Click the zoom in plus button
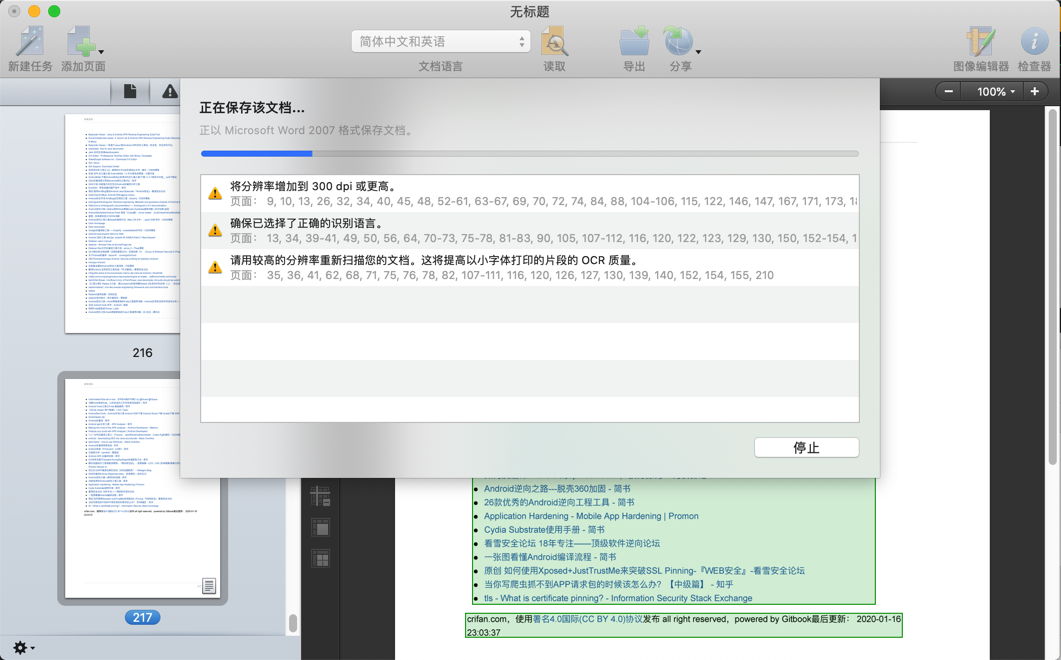This screenshot has height=660, width=1061. 1035,91
